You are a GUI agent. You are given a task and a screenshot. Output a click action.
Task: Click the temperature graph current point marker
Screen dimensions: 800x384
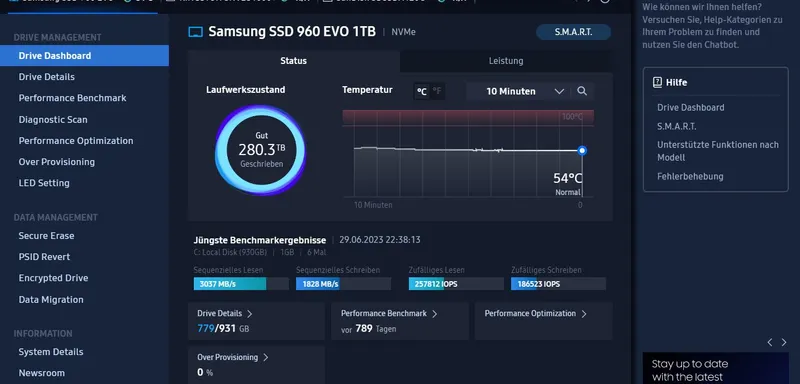click(582, 150)
